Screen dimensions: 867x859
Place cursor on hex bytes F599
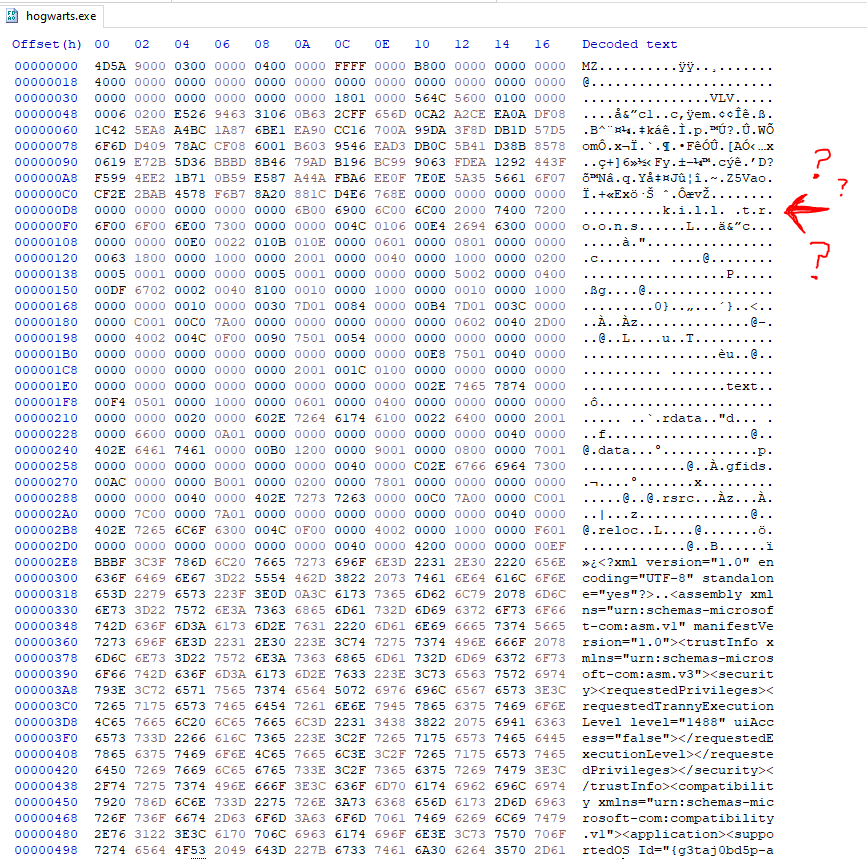pos(110,178)
